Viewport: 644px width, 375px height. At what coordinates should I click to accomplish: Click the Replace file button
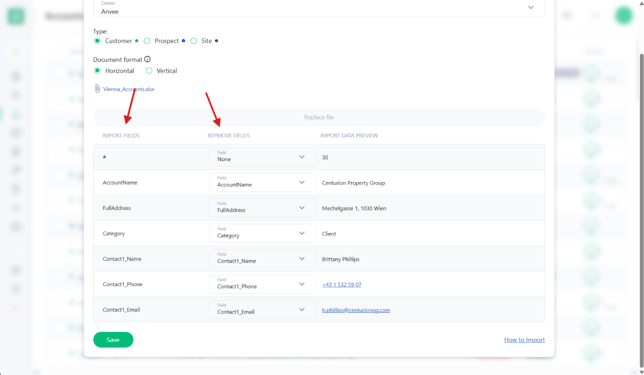click(319, 117)
